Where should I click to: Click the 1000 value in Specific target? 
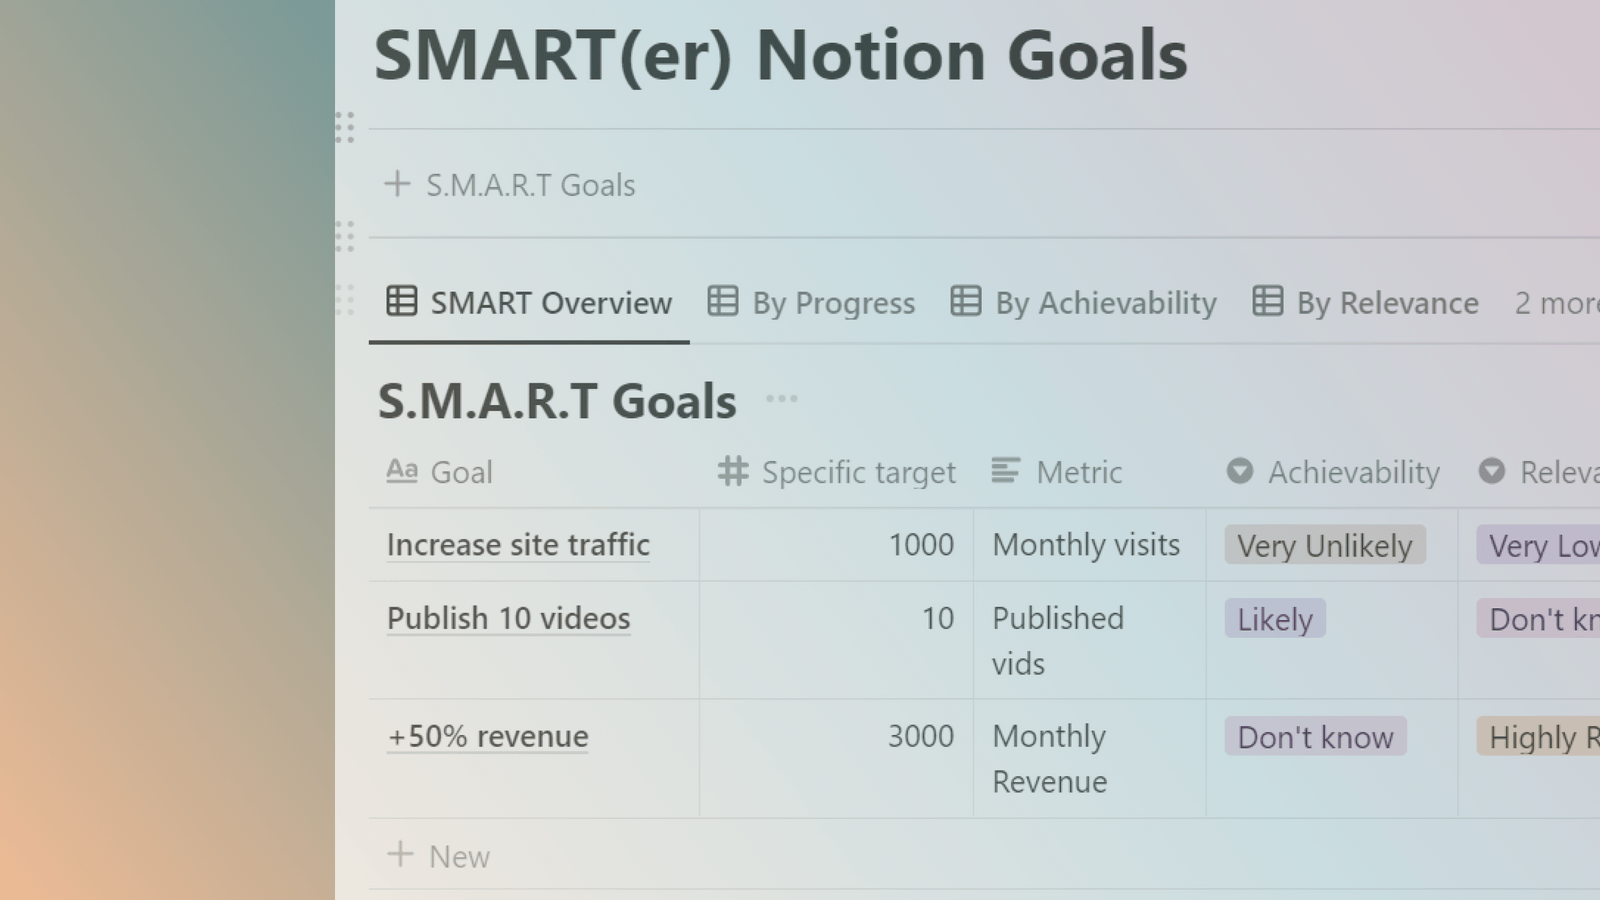pos(921,545)
